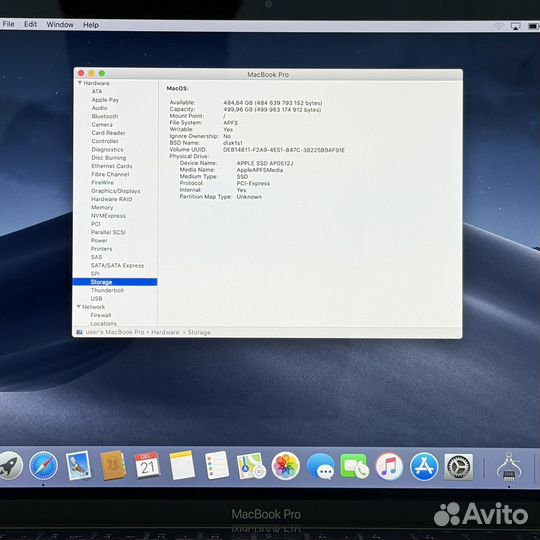Image resolution: width=540 pixels, height=540 pixels.
Task: Select Disc Burning in the sidebar
Action: pyautogui.click(x=109, y=158)
